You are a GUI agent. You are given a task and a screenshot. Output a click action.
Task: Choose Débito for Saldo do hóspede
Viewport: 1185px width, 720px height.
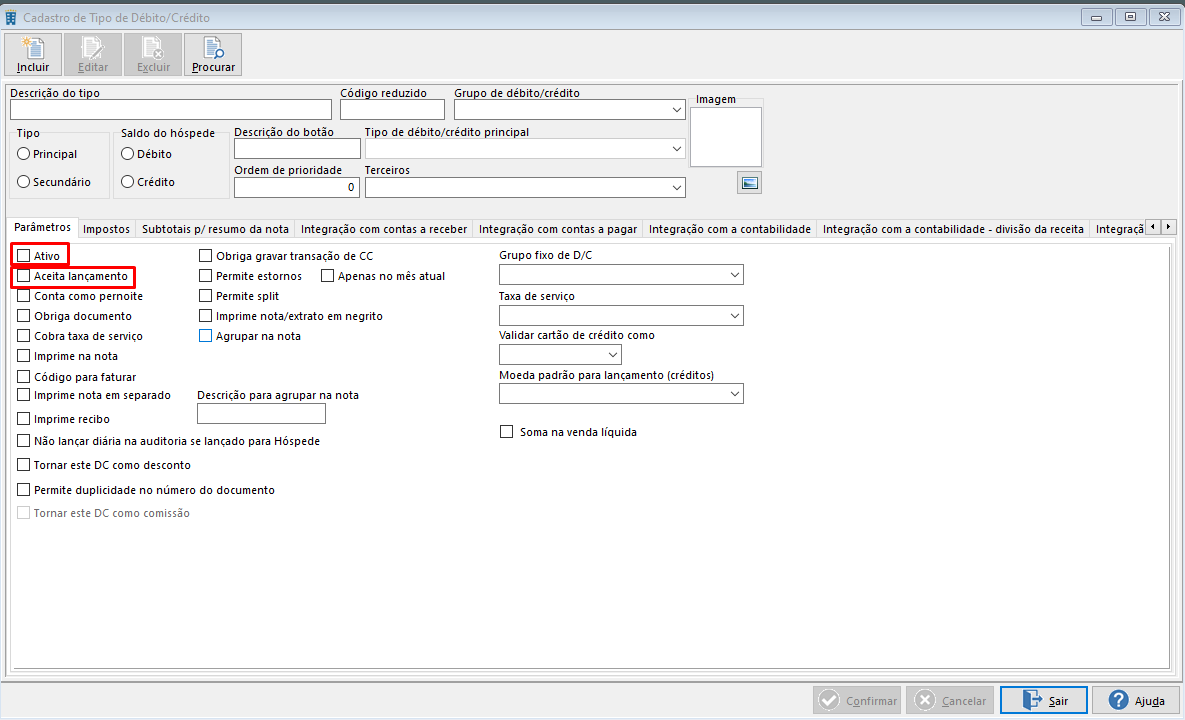128,154
